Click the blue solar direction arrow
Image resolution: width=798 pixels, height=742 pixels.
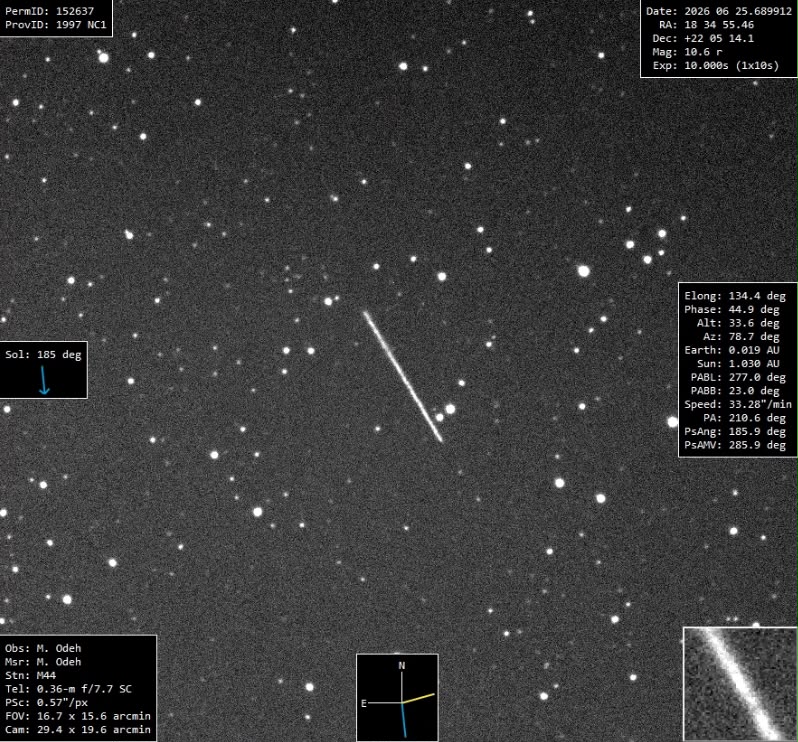point(44,380)
